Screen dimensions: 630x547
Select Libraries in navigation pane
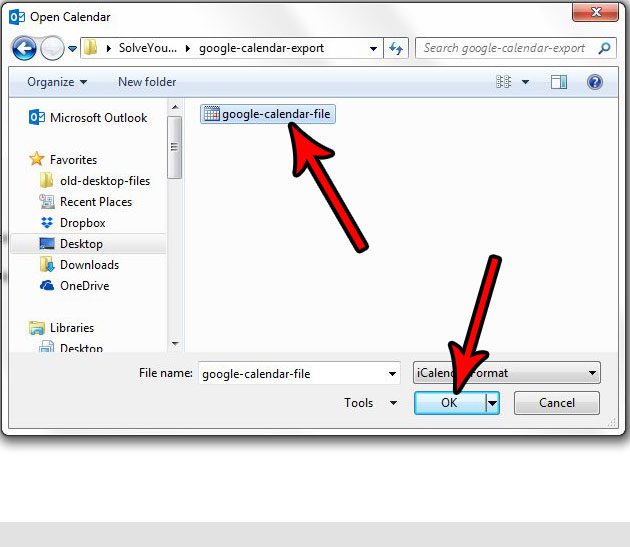[61, 328]
